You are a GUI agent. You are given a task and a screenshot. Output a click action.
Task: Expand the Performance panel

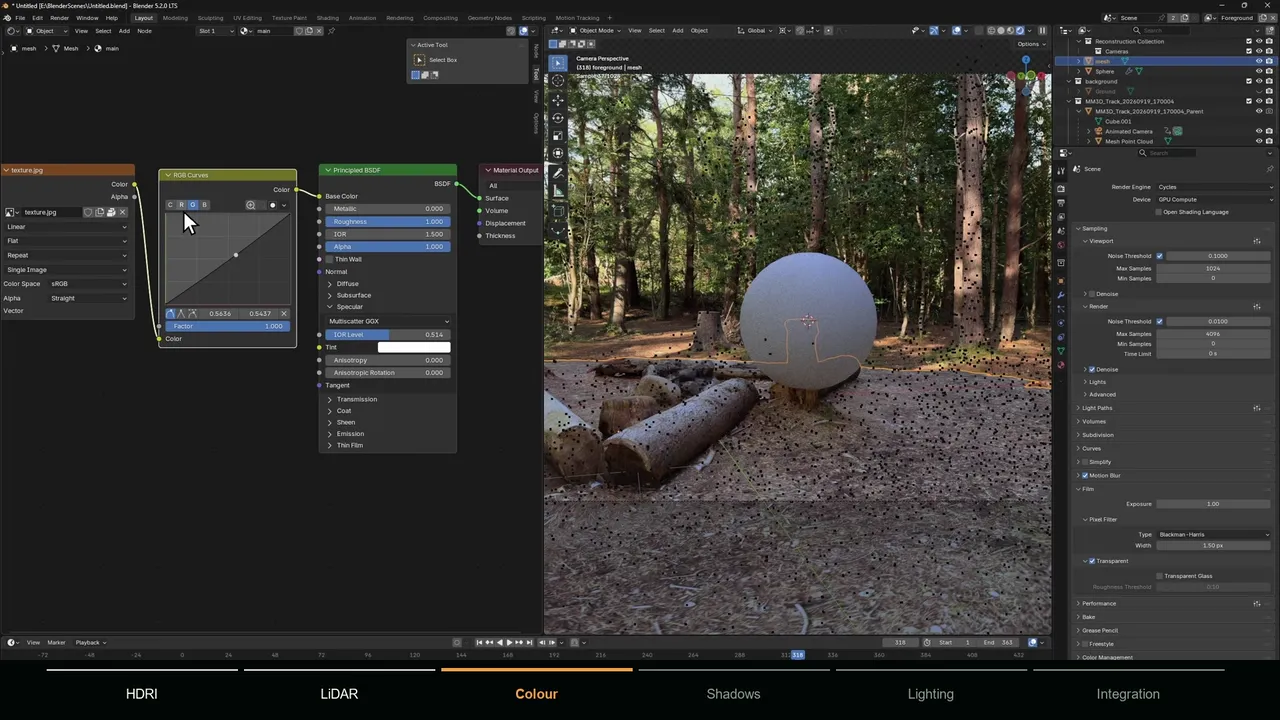click(1097, 603)
